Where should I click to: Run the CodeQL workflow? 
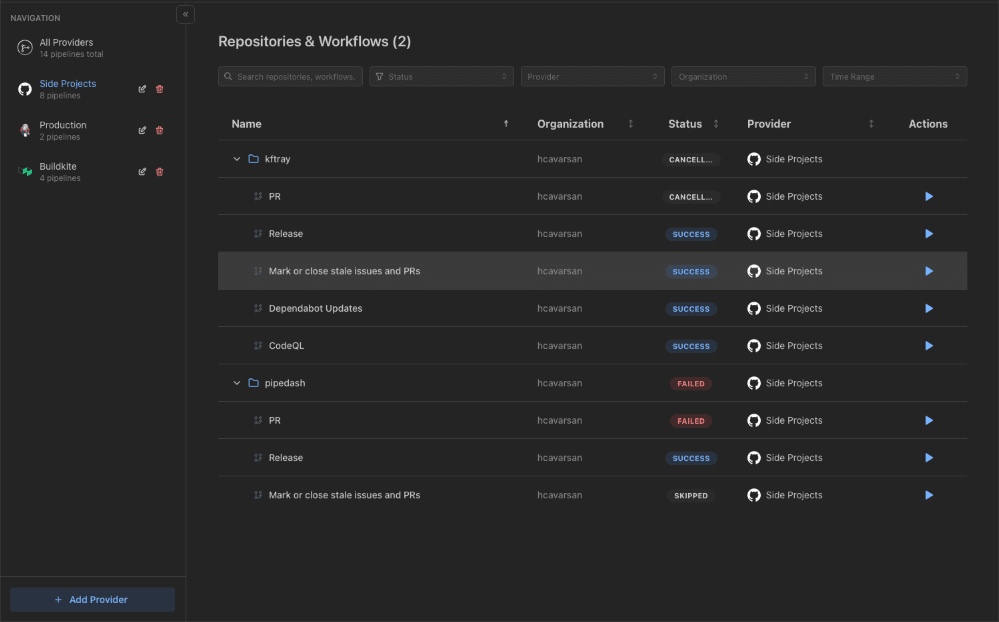pos(928,346)
